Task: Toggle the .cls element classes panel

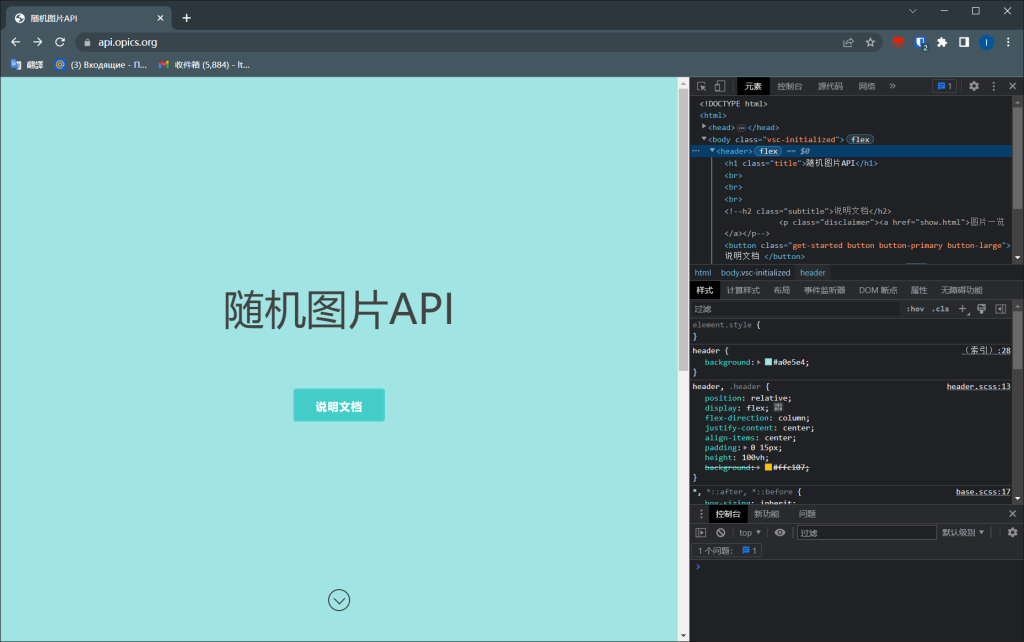Action: [x=940, y=309]
